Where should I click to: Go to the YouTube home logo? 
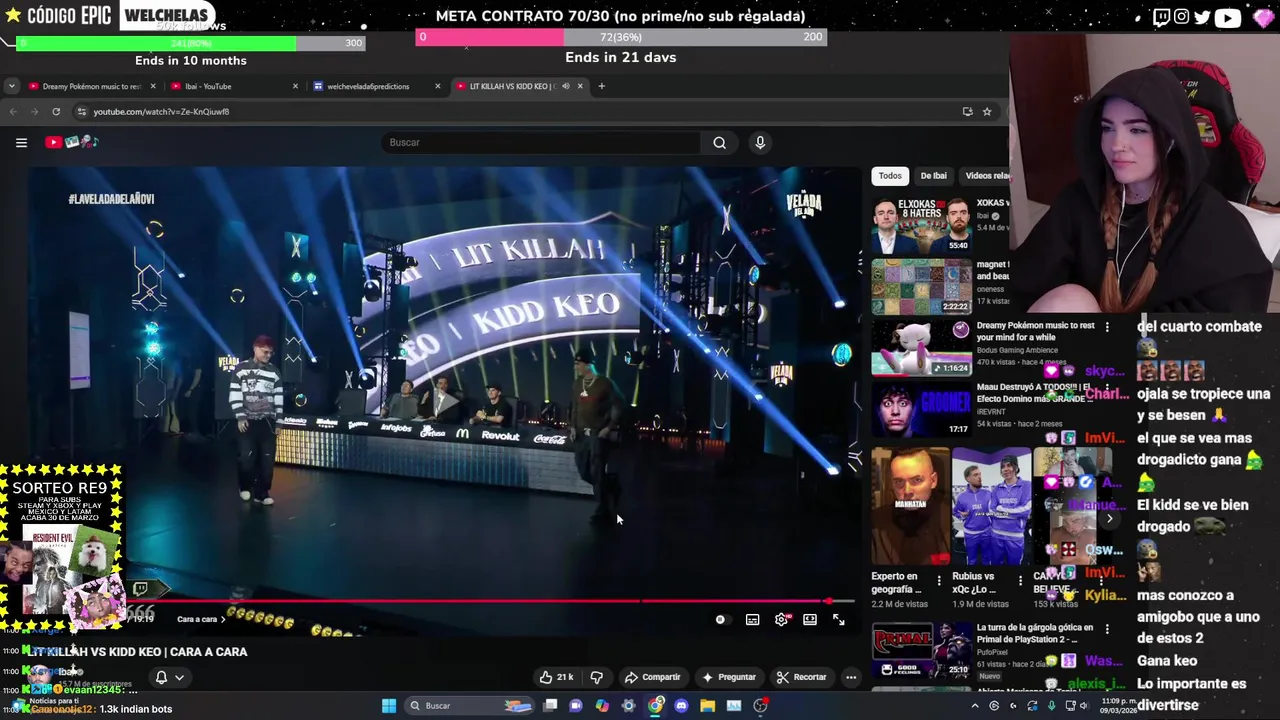point(71,143)
